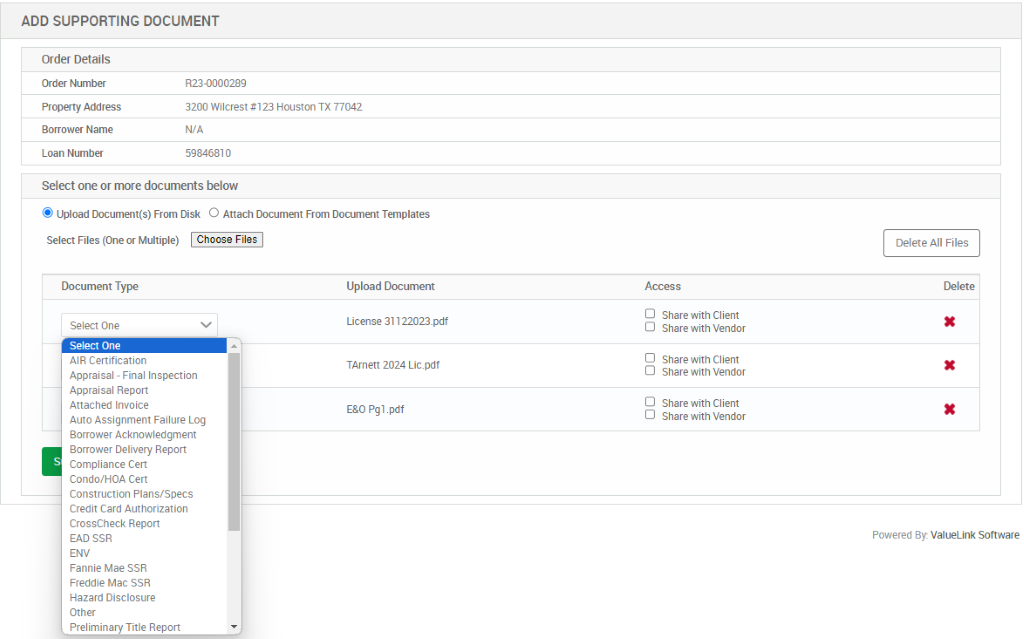Image resolution: width=1024 pixels, height=639 pixels.
Task: Delete the License 31122023.pdf row
Action: (x=950, y=321)
